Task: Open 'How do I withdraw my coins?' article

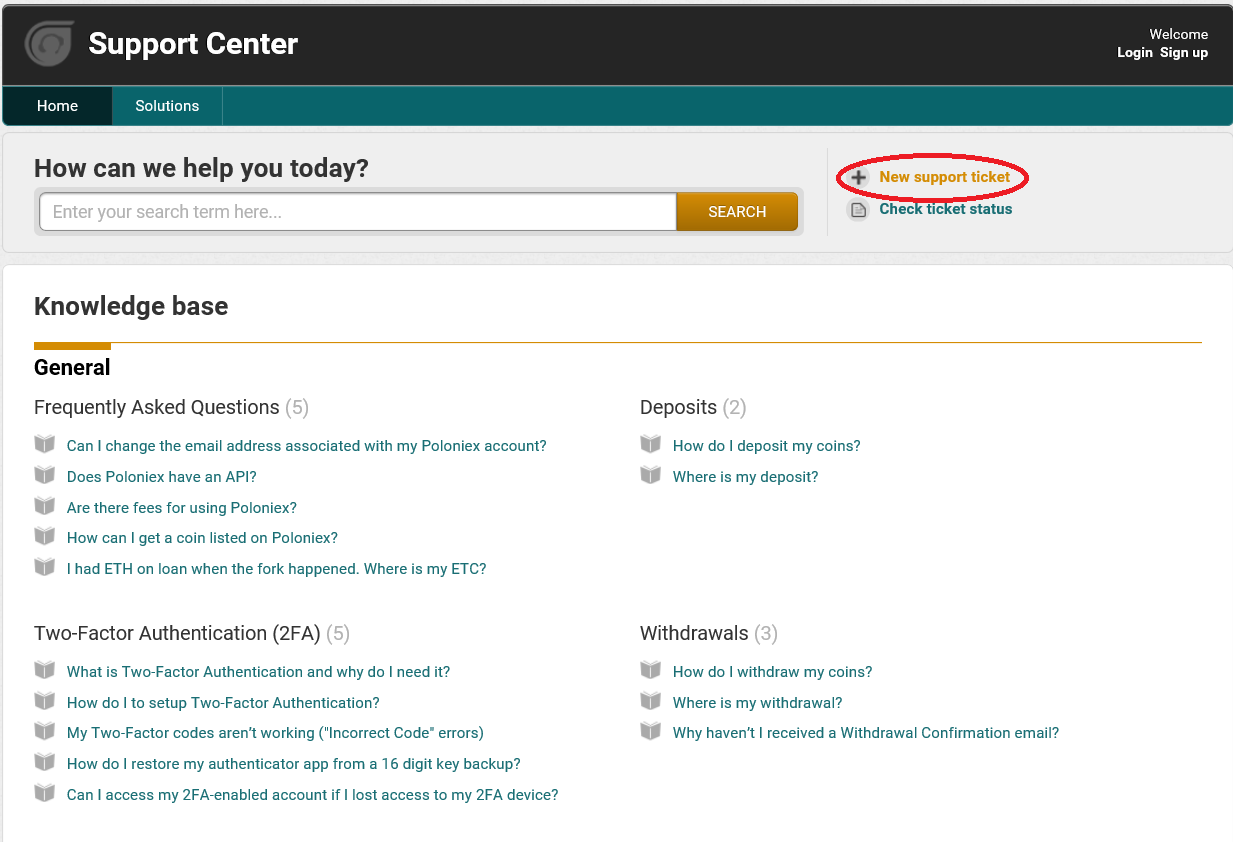Action: [x=772, y=672]
